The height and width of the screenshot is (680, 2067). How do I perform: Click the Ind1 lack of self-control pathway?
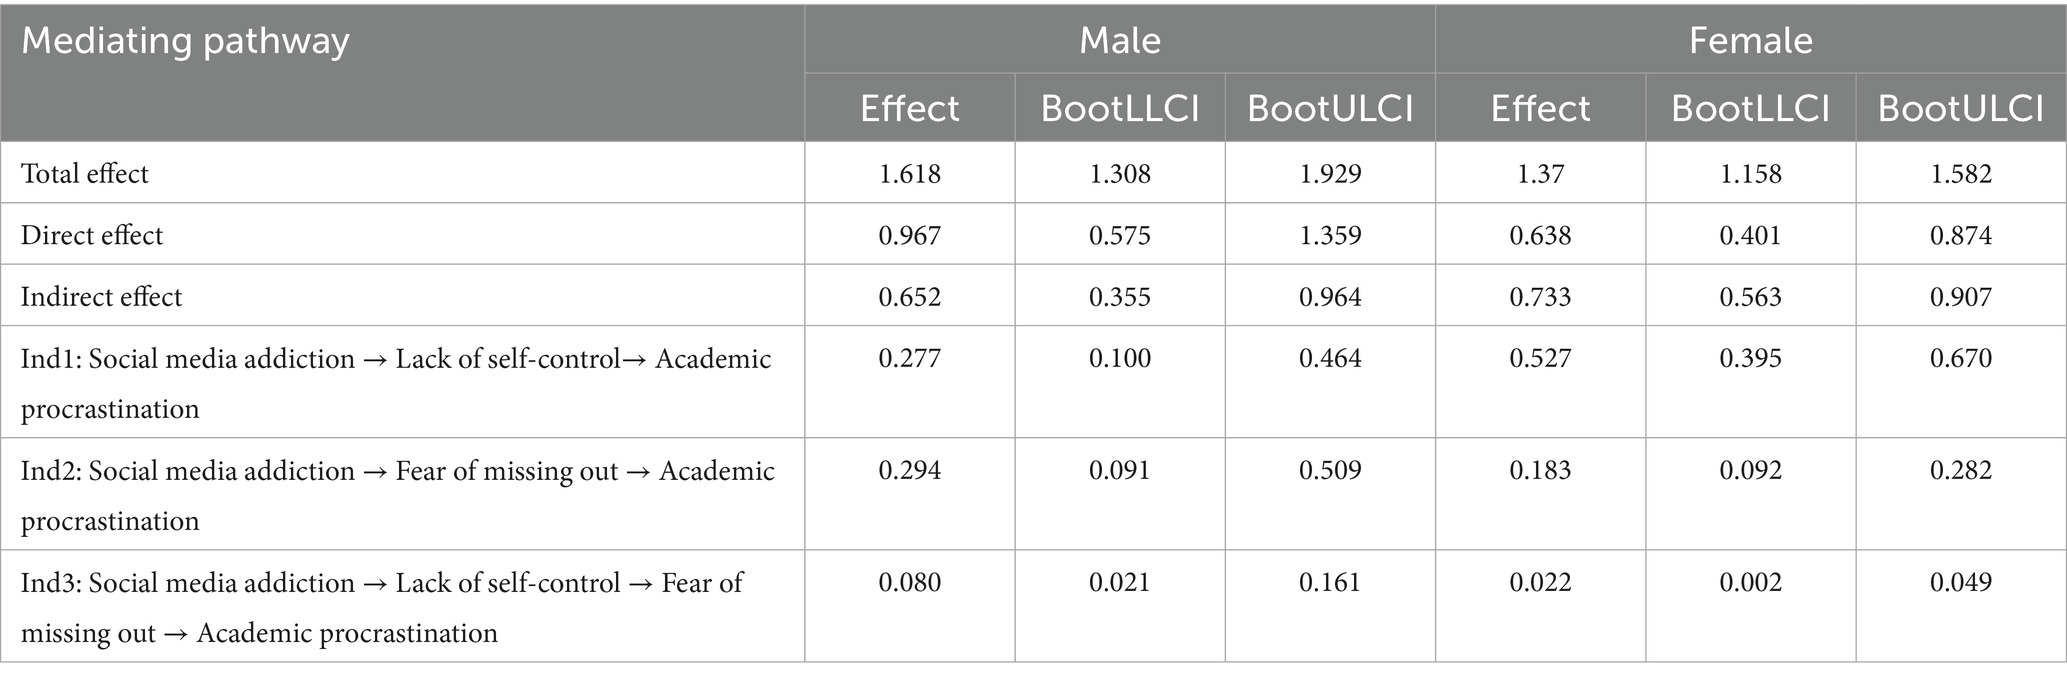396,383
